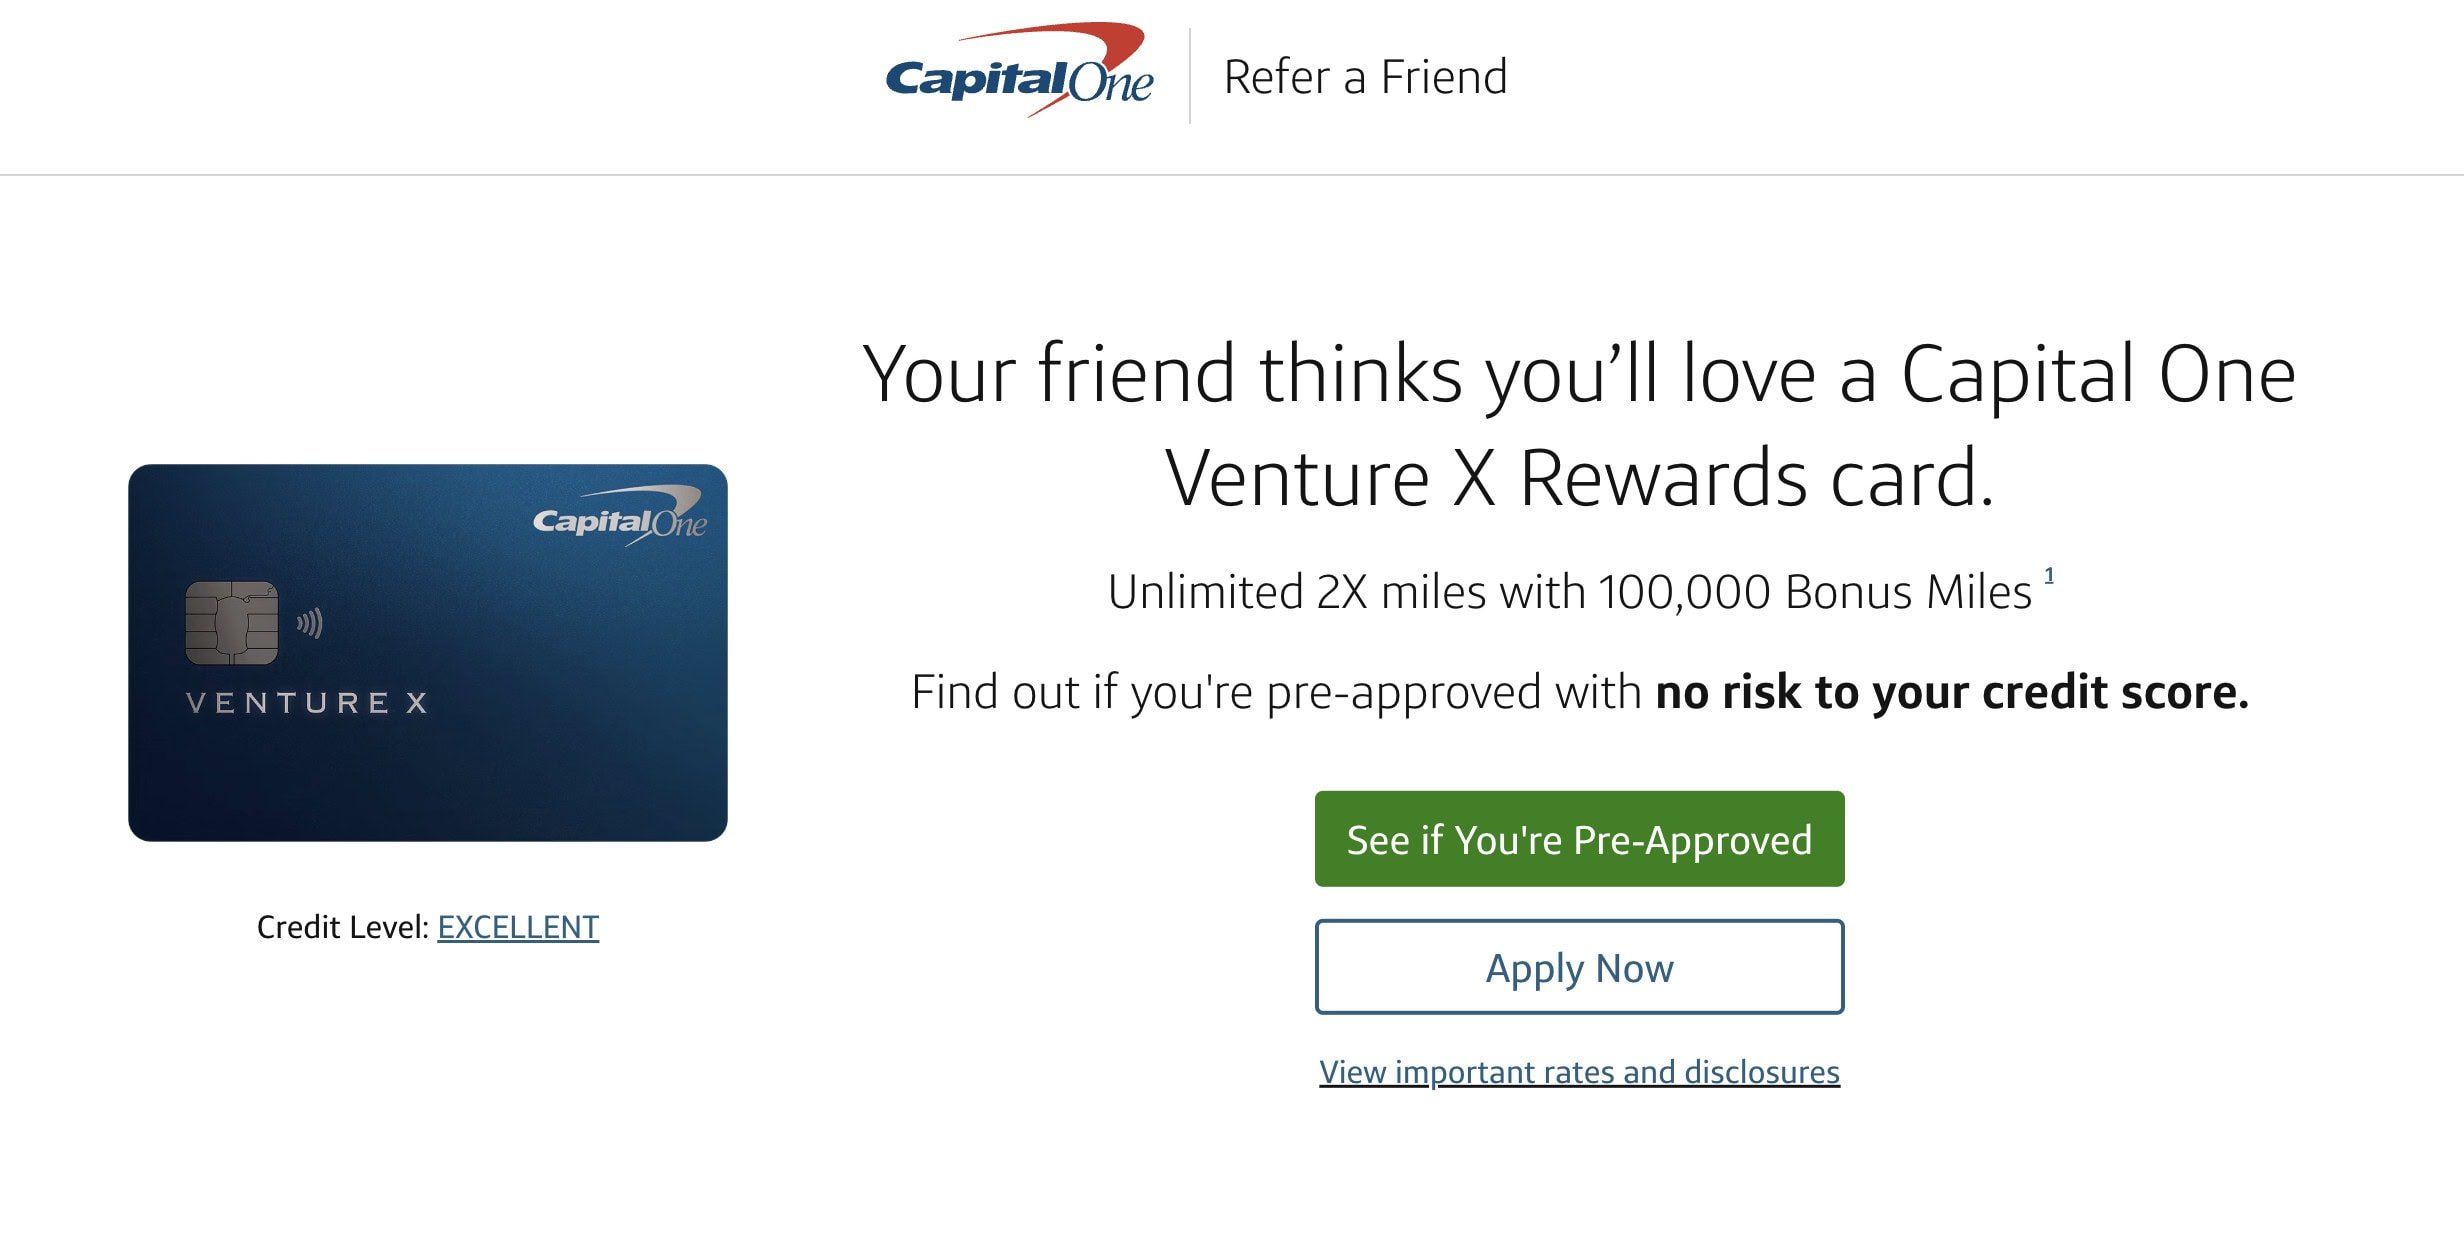View important rates and disclosures

point(1578,1070)
